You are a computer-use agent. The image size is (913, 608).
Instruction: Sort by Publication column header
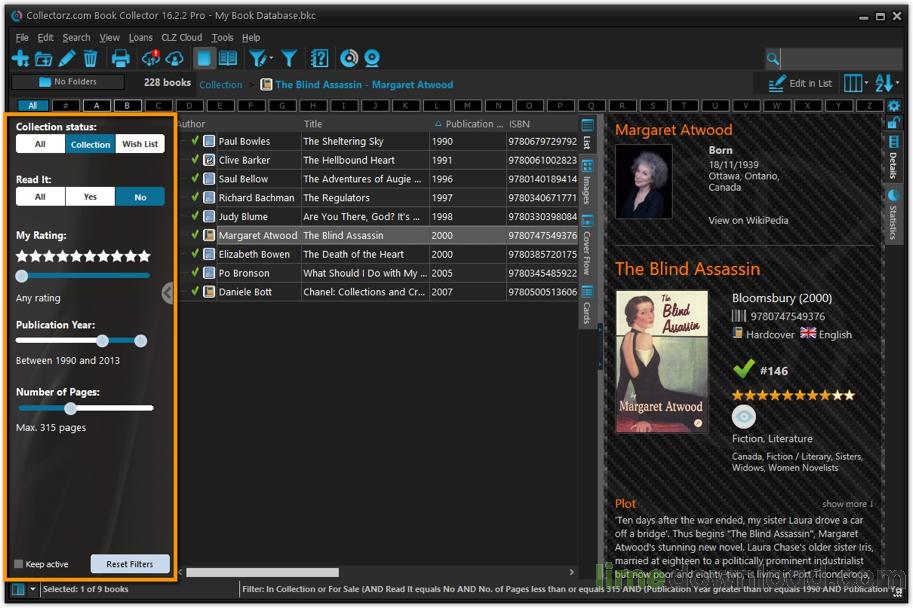click(x=468, y=123)
